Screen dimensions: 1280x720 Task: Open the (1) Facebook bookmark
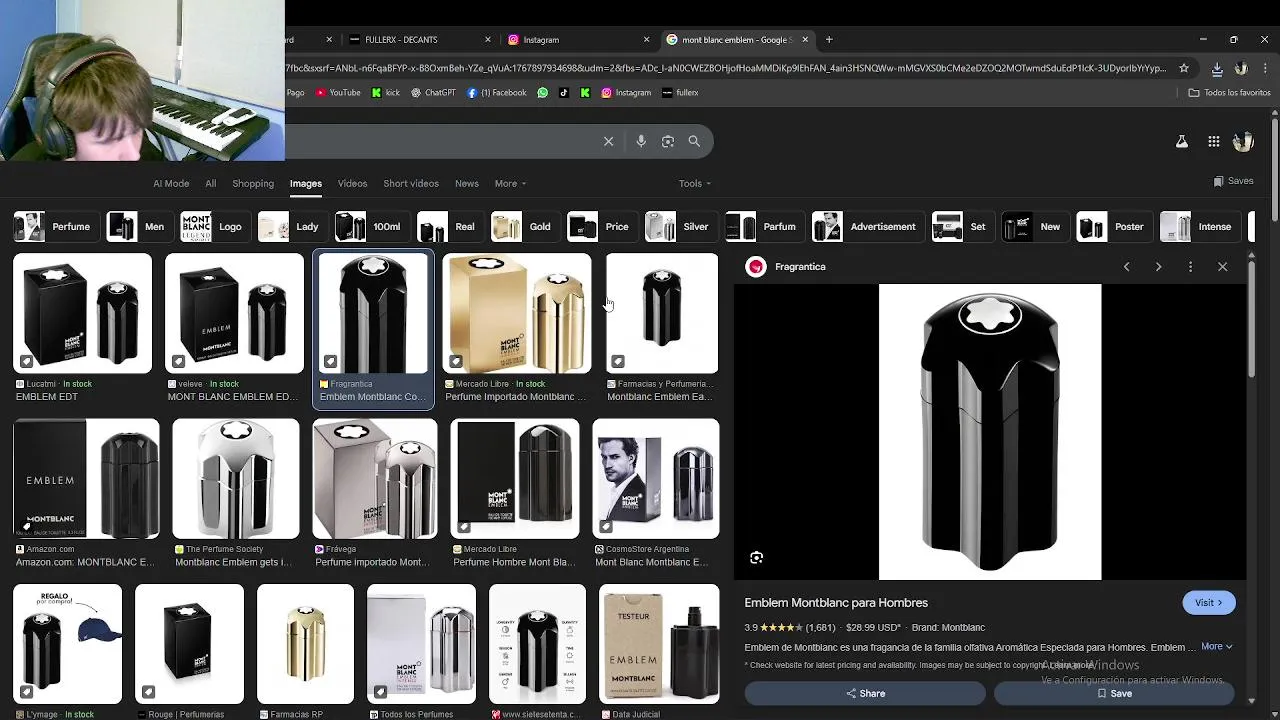coord(497,92)
